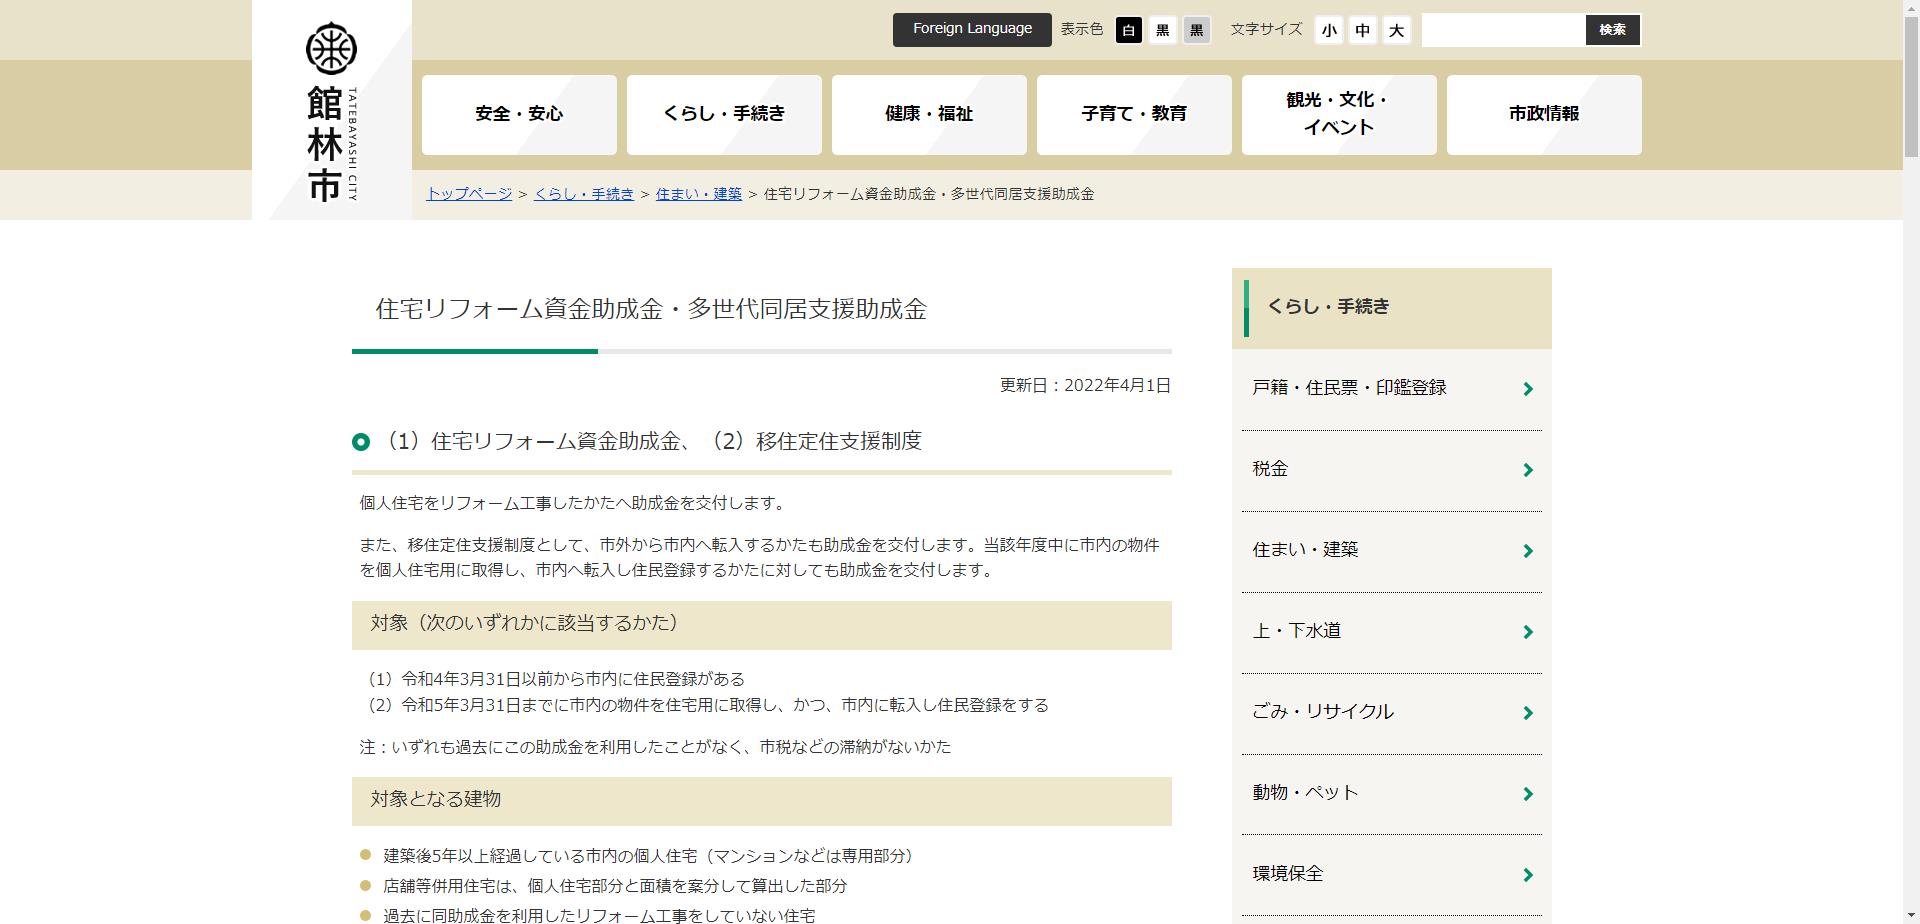Click the bullet 店舗等併用住宅は、個人住宅部分と面積を案分
Image resolution: width=1920 pixels, height=924 pixels.
tap(615, 886)
